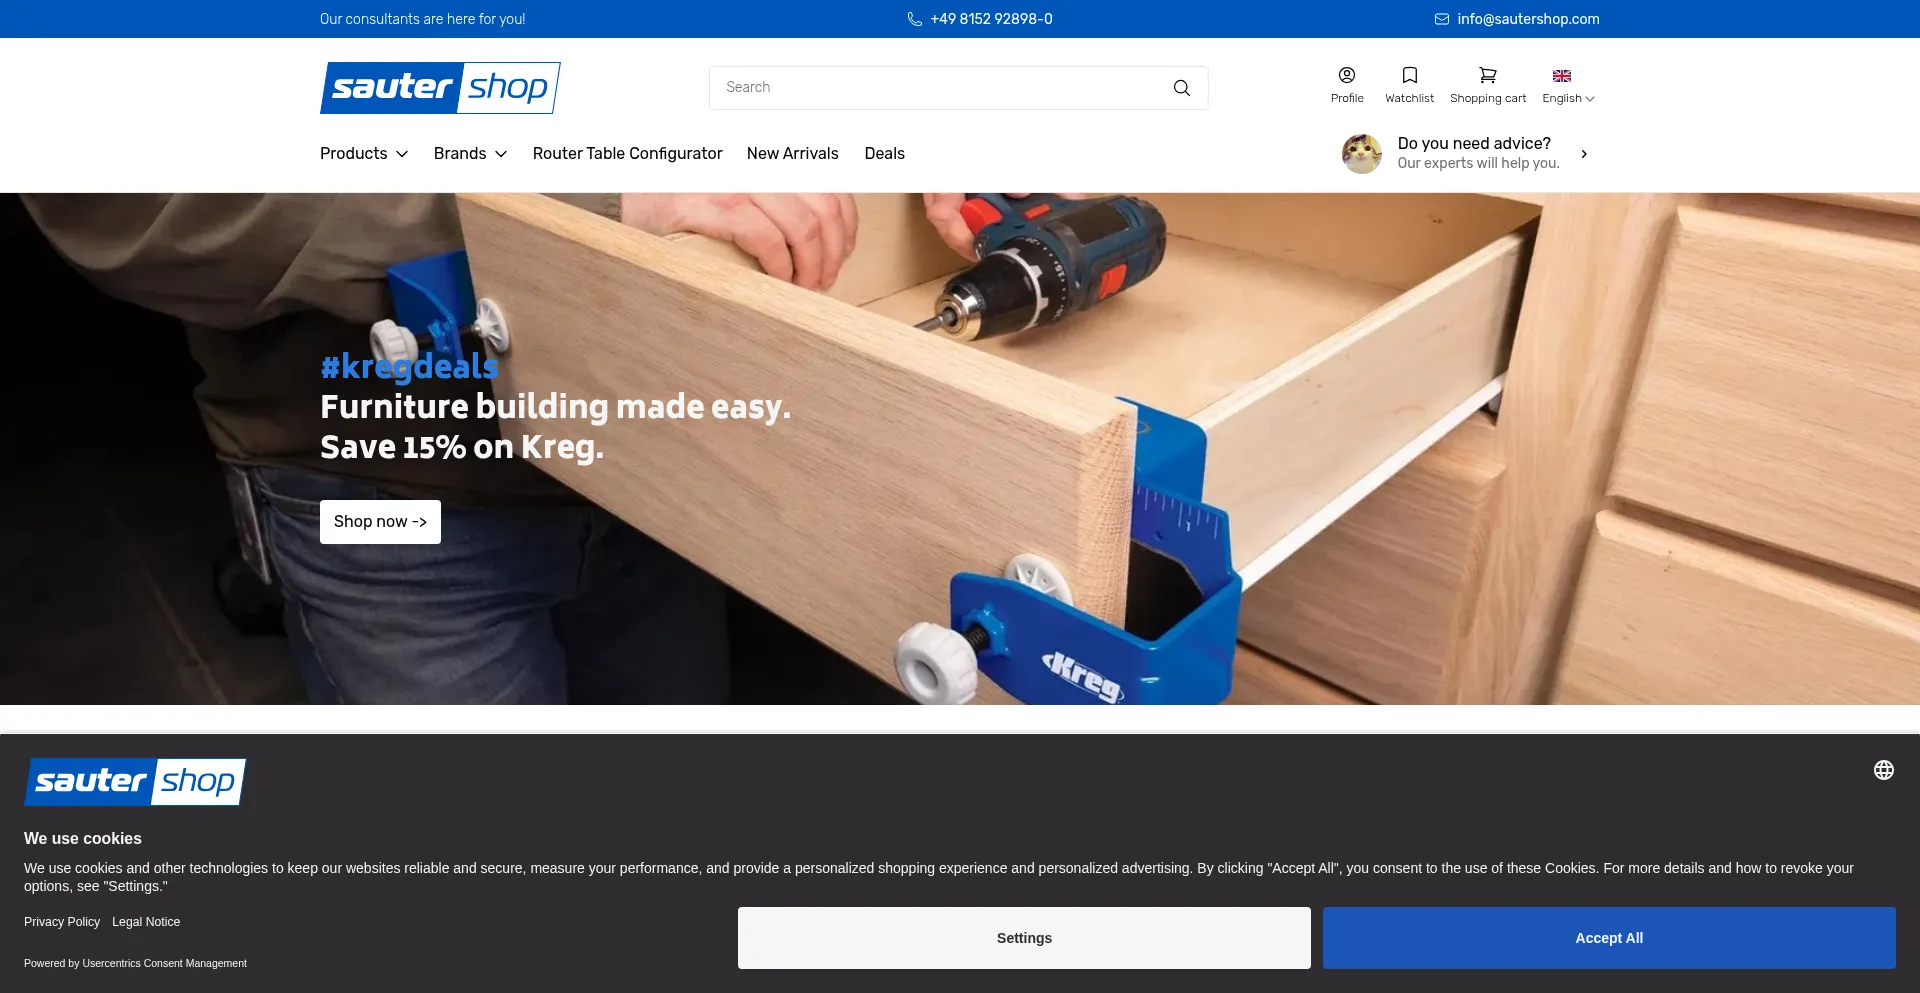Open the Deals menu item
This screenshot has height=993, width=1920.
click(x=884, y=154)
